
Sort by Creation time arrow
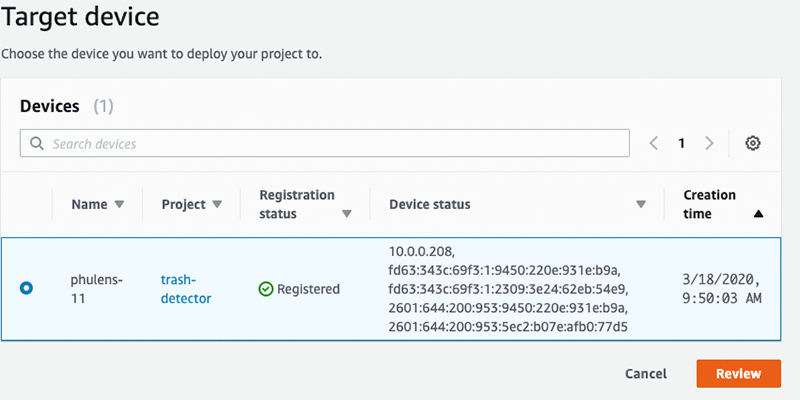click(758, 214)
